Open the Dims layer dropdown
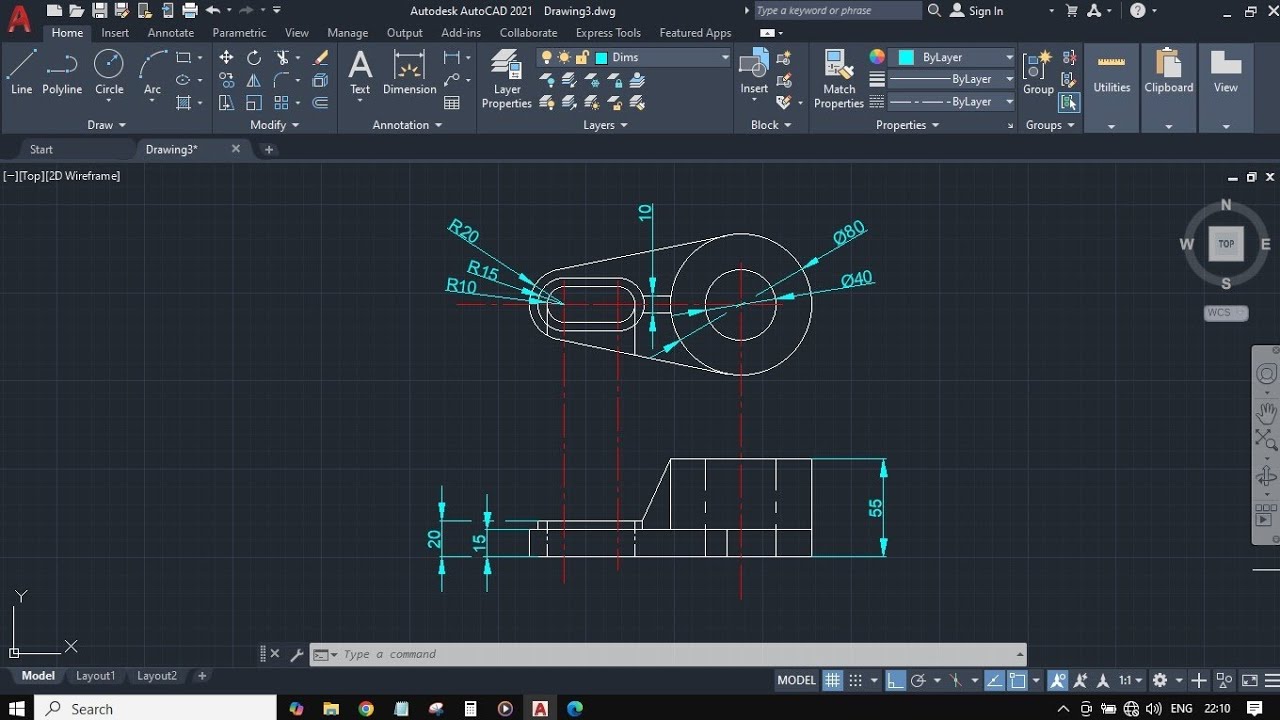This screenshot has width=1280, height=720. [635, 57]
